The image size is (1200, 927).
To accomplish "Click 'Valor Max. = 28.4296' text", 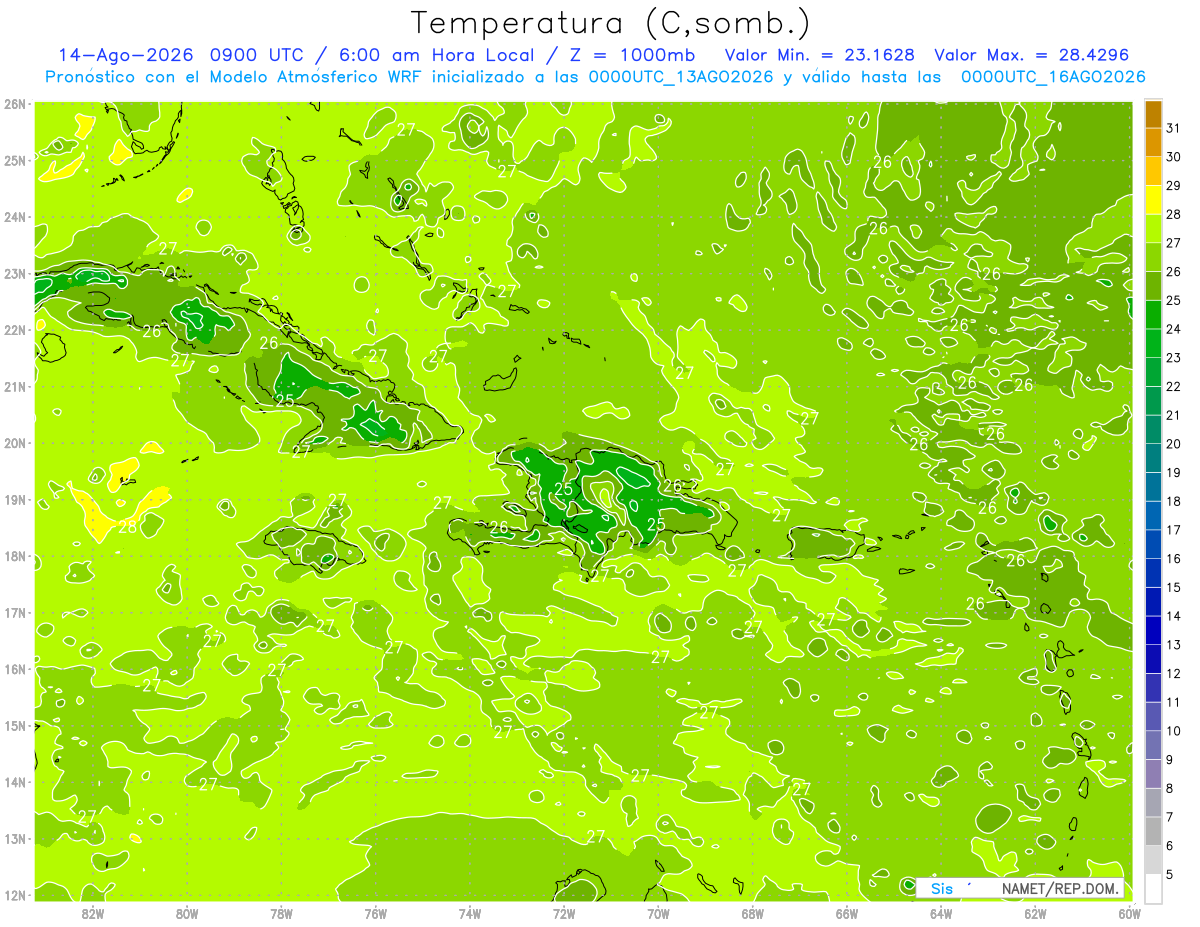I will click(x=1031, y=55).
